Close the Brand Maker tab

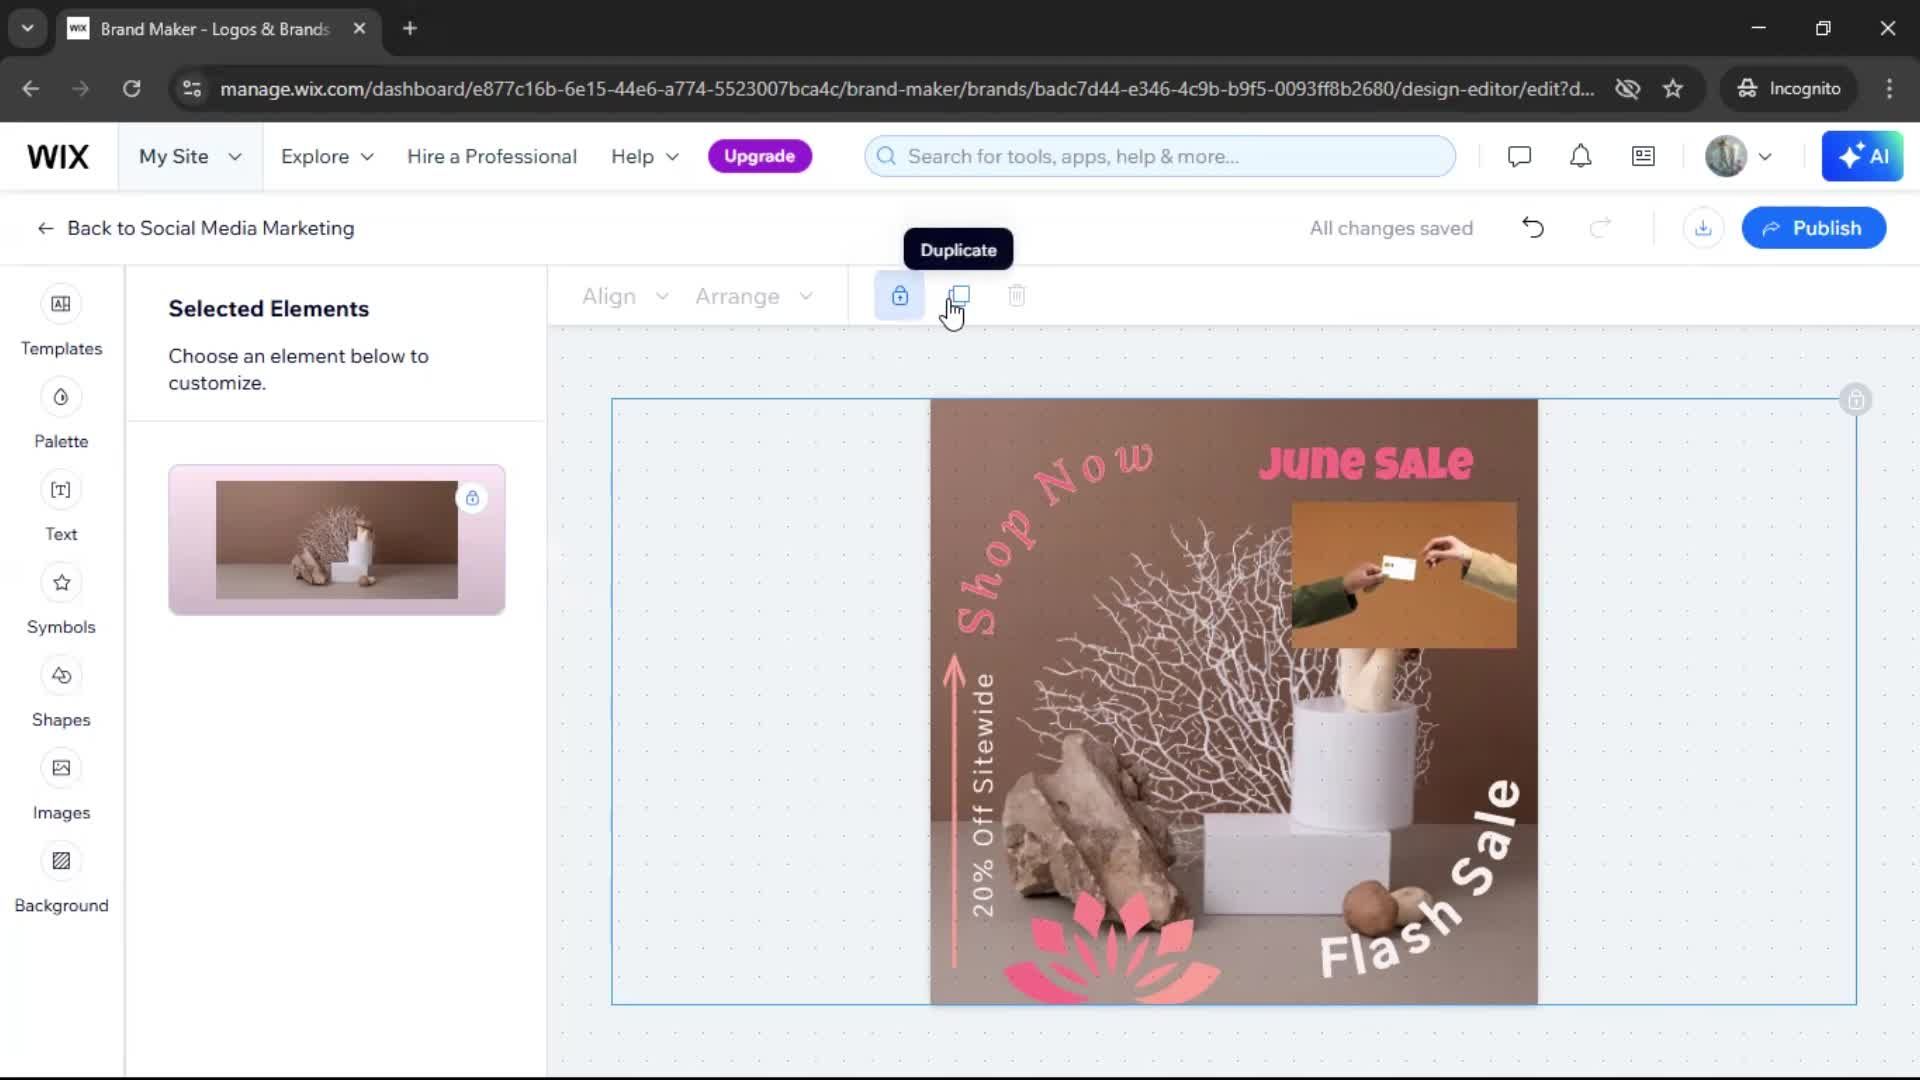point(360,28)
